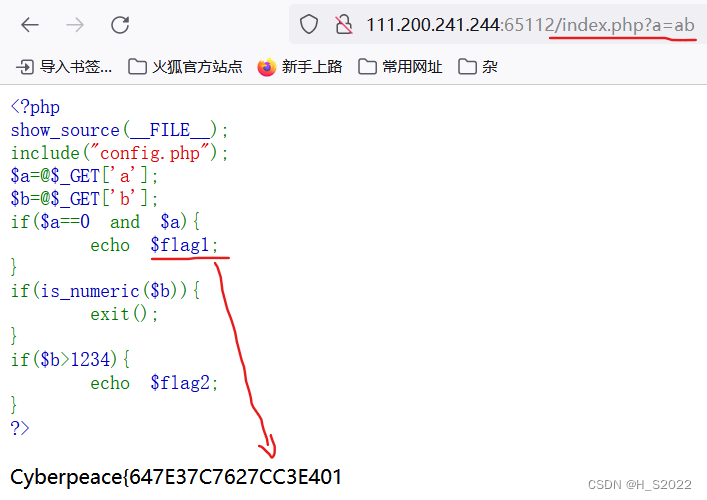707x500 pixels.
Task: Open the tracking protection shield icon
Action: [x=309, y=24]
